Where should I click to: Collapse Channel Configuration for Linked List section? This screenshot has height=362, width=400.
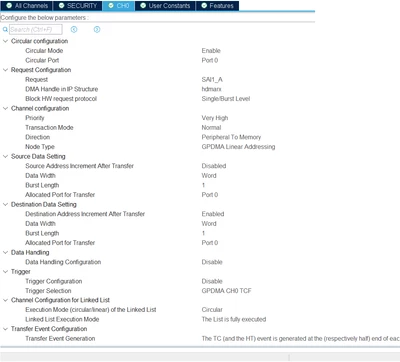(x=5, y=300)
